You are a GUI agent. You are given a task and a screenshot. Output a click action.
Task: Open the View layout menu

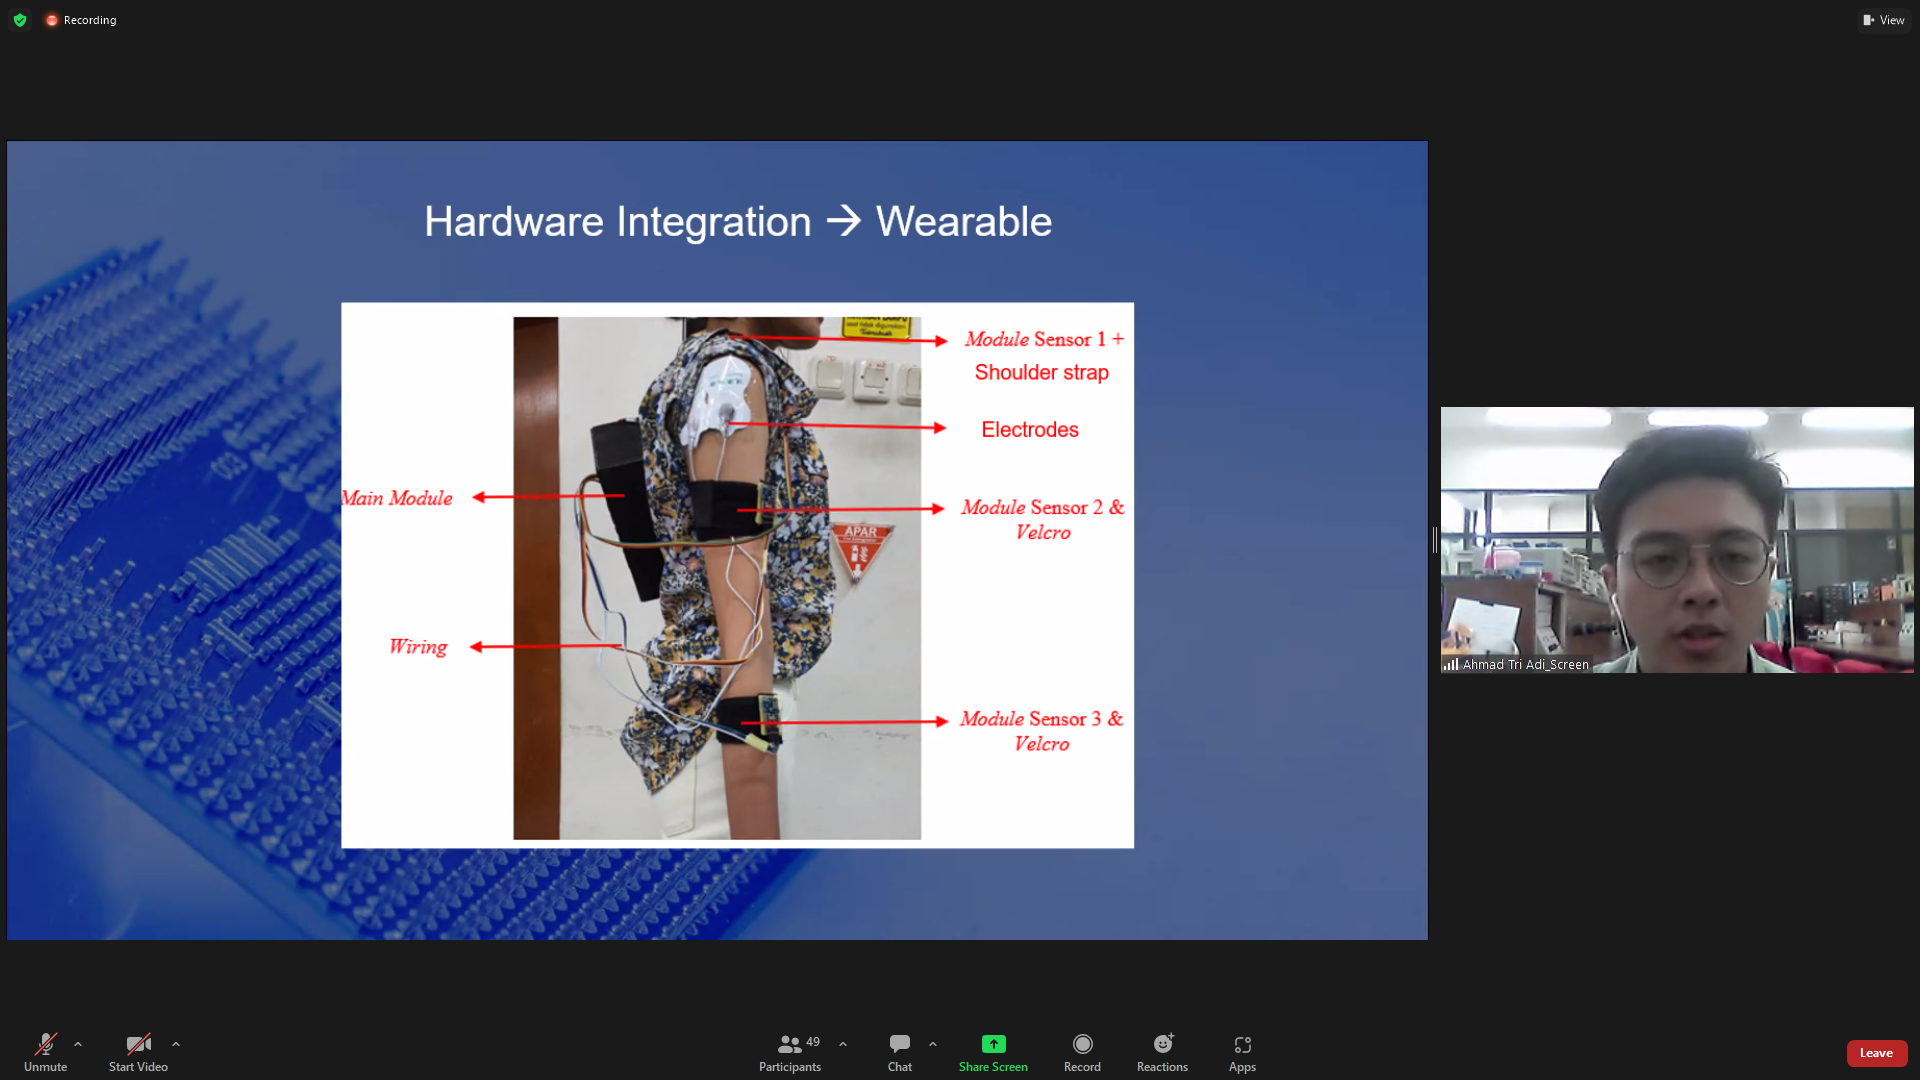tap(1884, 20)
